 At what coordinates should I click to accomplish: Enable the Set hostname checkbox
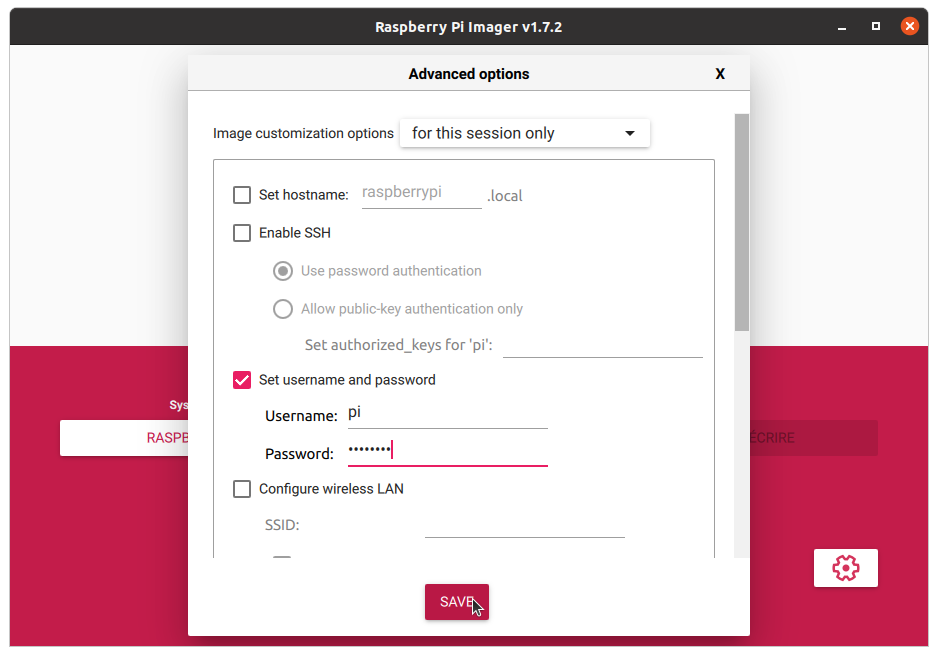point(242,195)
